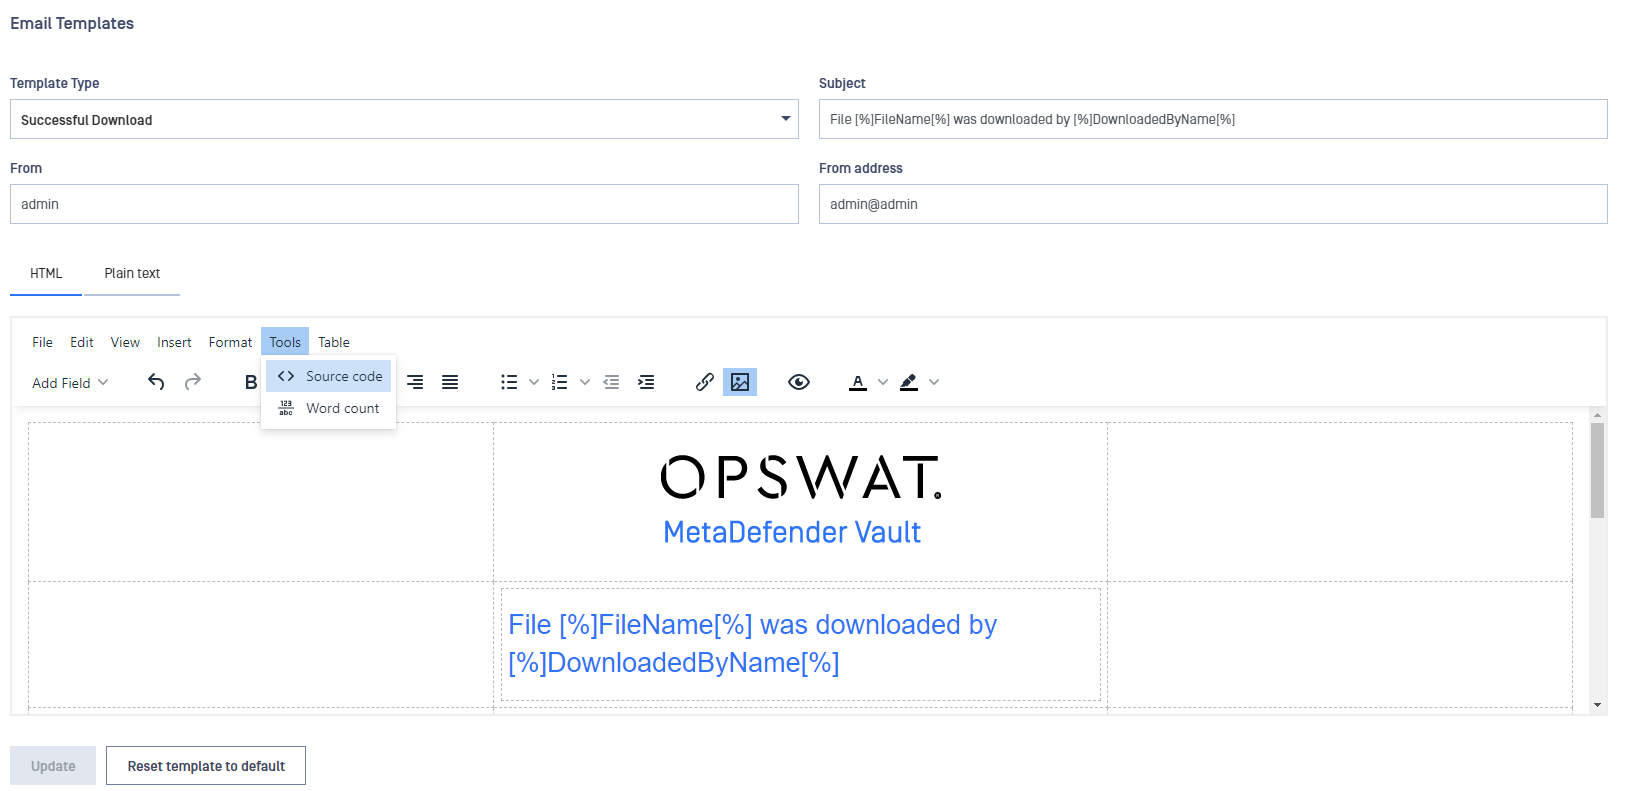The image size is (1630, 791).
Task: Focus the Subject input field
Action: (1213, 119)
